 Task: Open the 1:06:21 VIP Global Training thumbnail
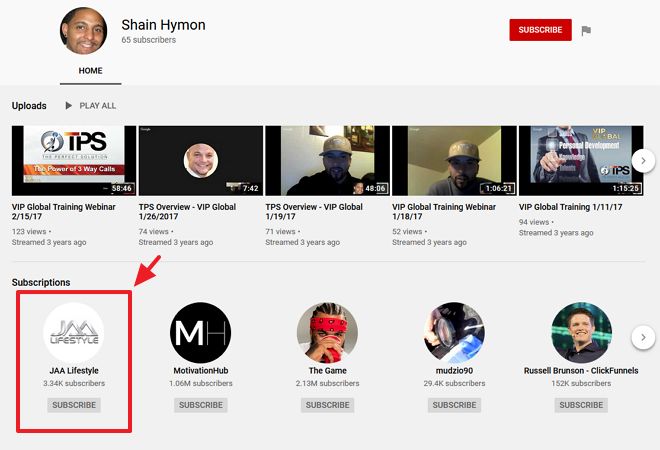[454, 160]
